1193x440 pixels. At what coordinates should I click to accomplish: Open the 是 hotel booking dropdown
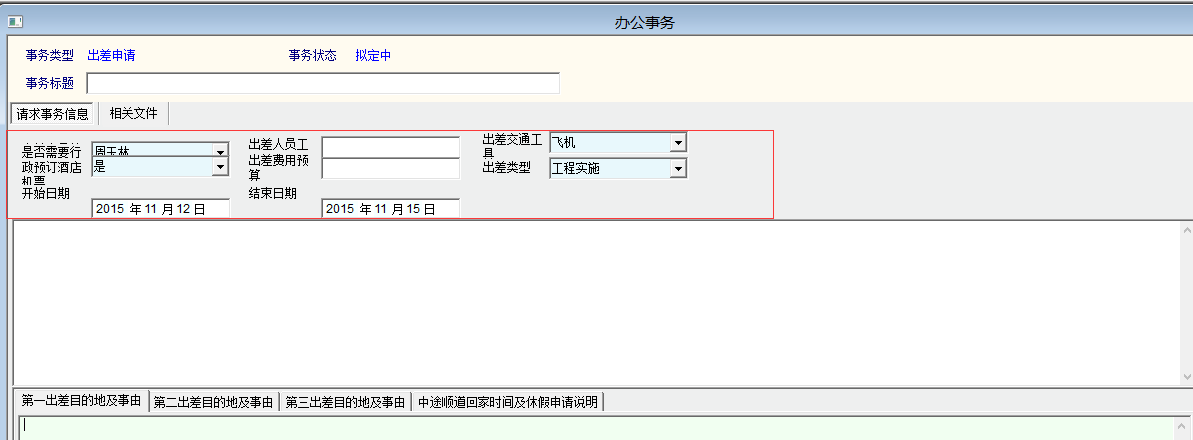[220, 167]
